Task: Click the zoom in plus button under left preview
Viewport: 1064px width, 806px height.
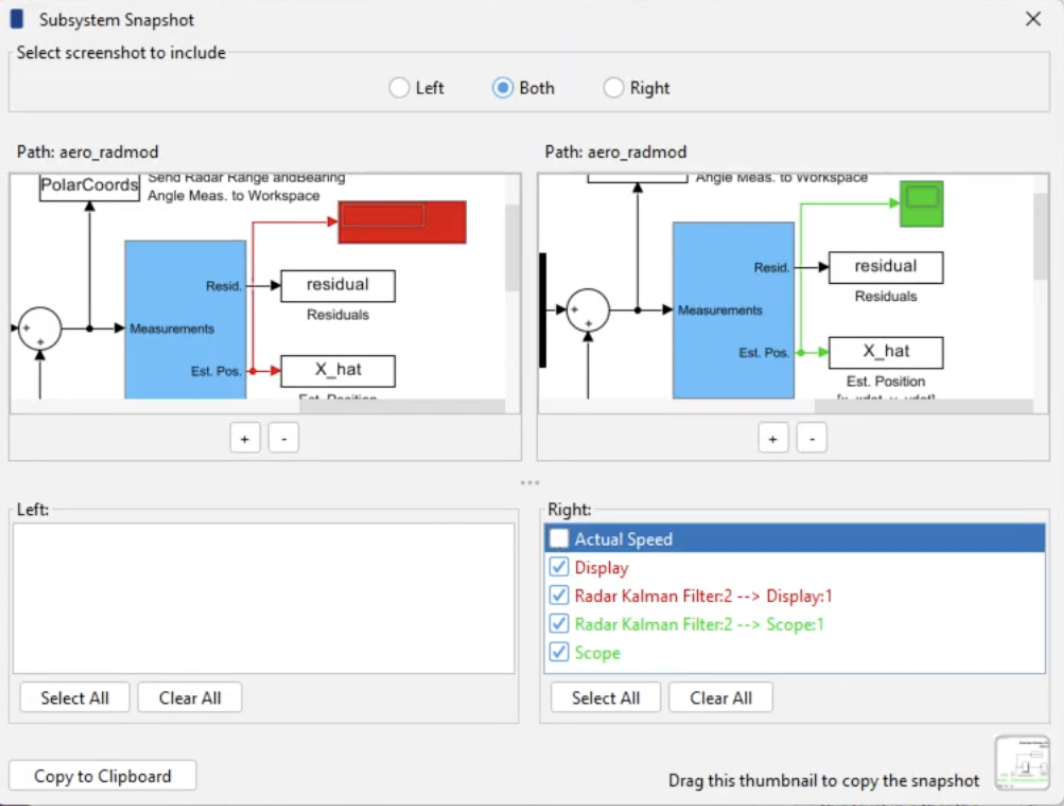Action: 245,438
